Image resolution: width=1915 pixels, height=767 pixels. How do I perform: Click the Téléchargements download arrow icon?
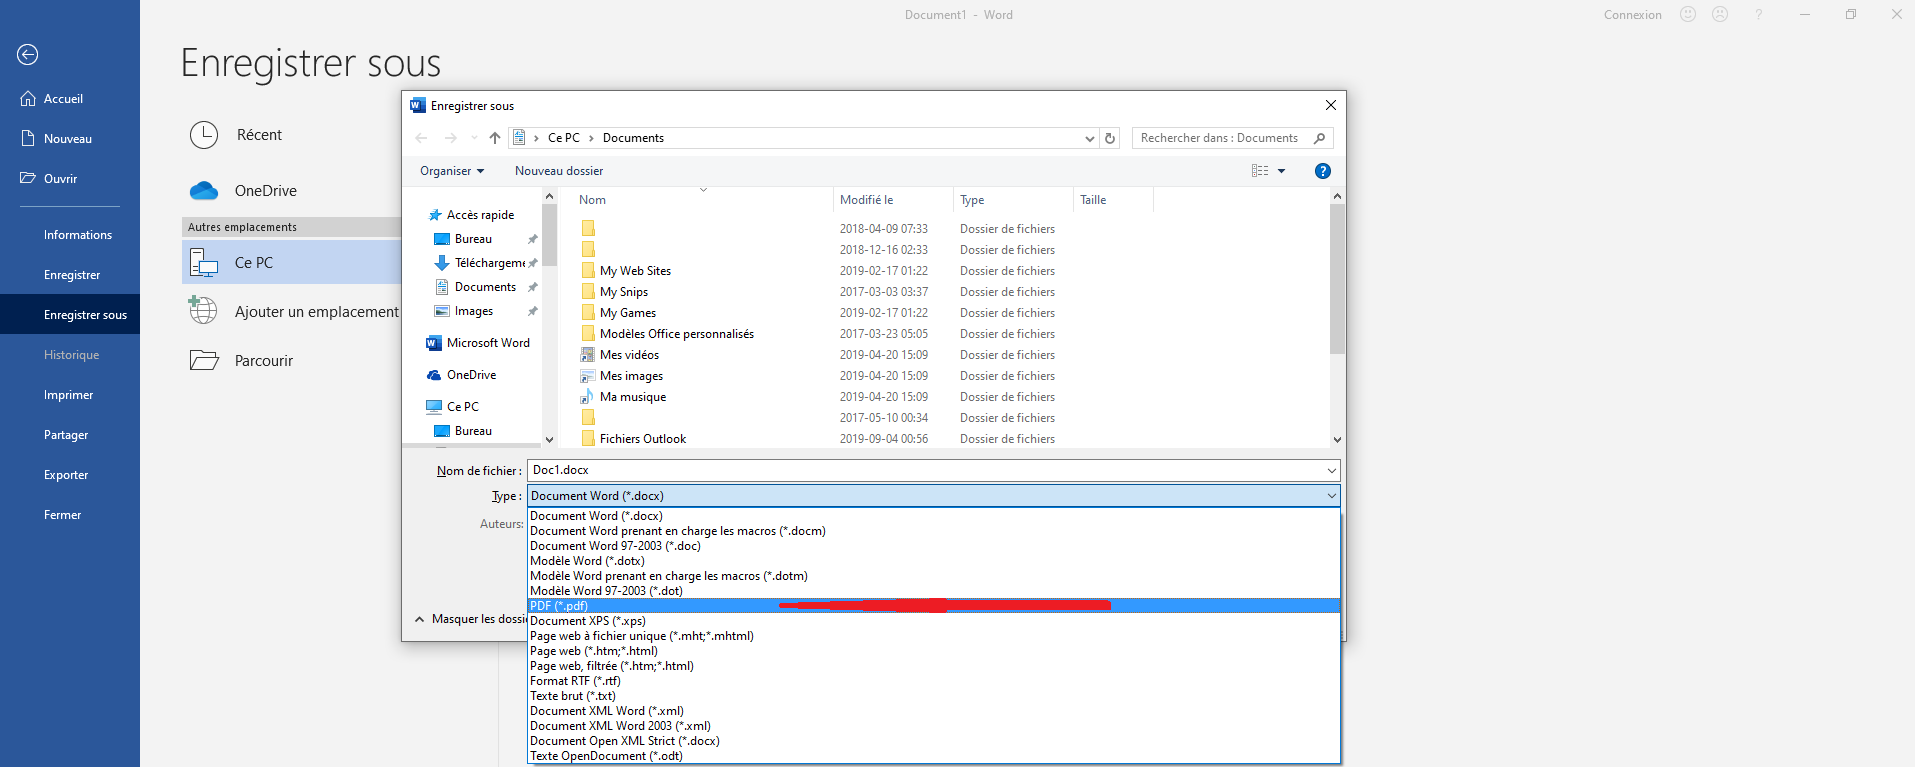[x=442, y=263]
